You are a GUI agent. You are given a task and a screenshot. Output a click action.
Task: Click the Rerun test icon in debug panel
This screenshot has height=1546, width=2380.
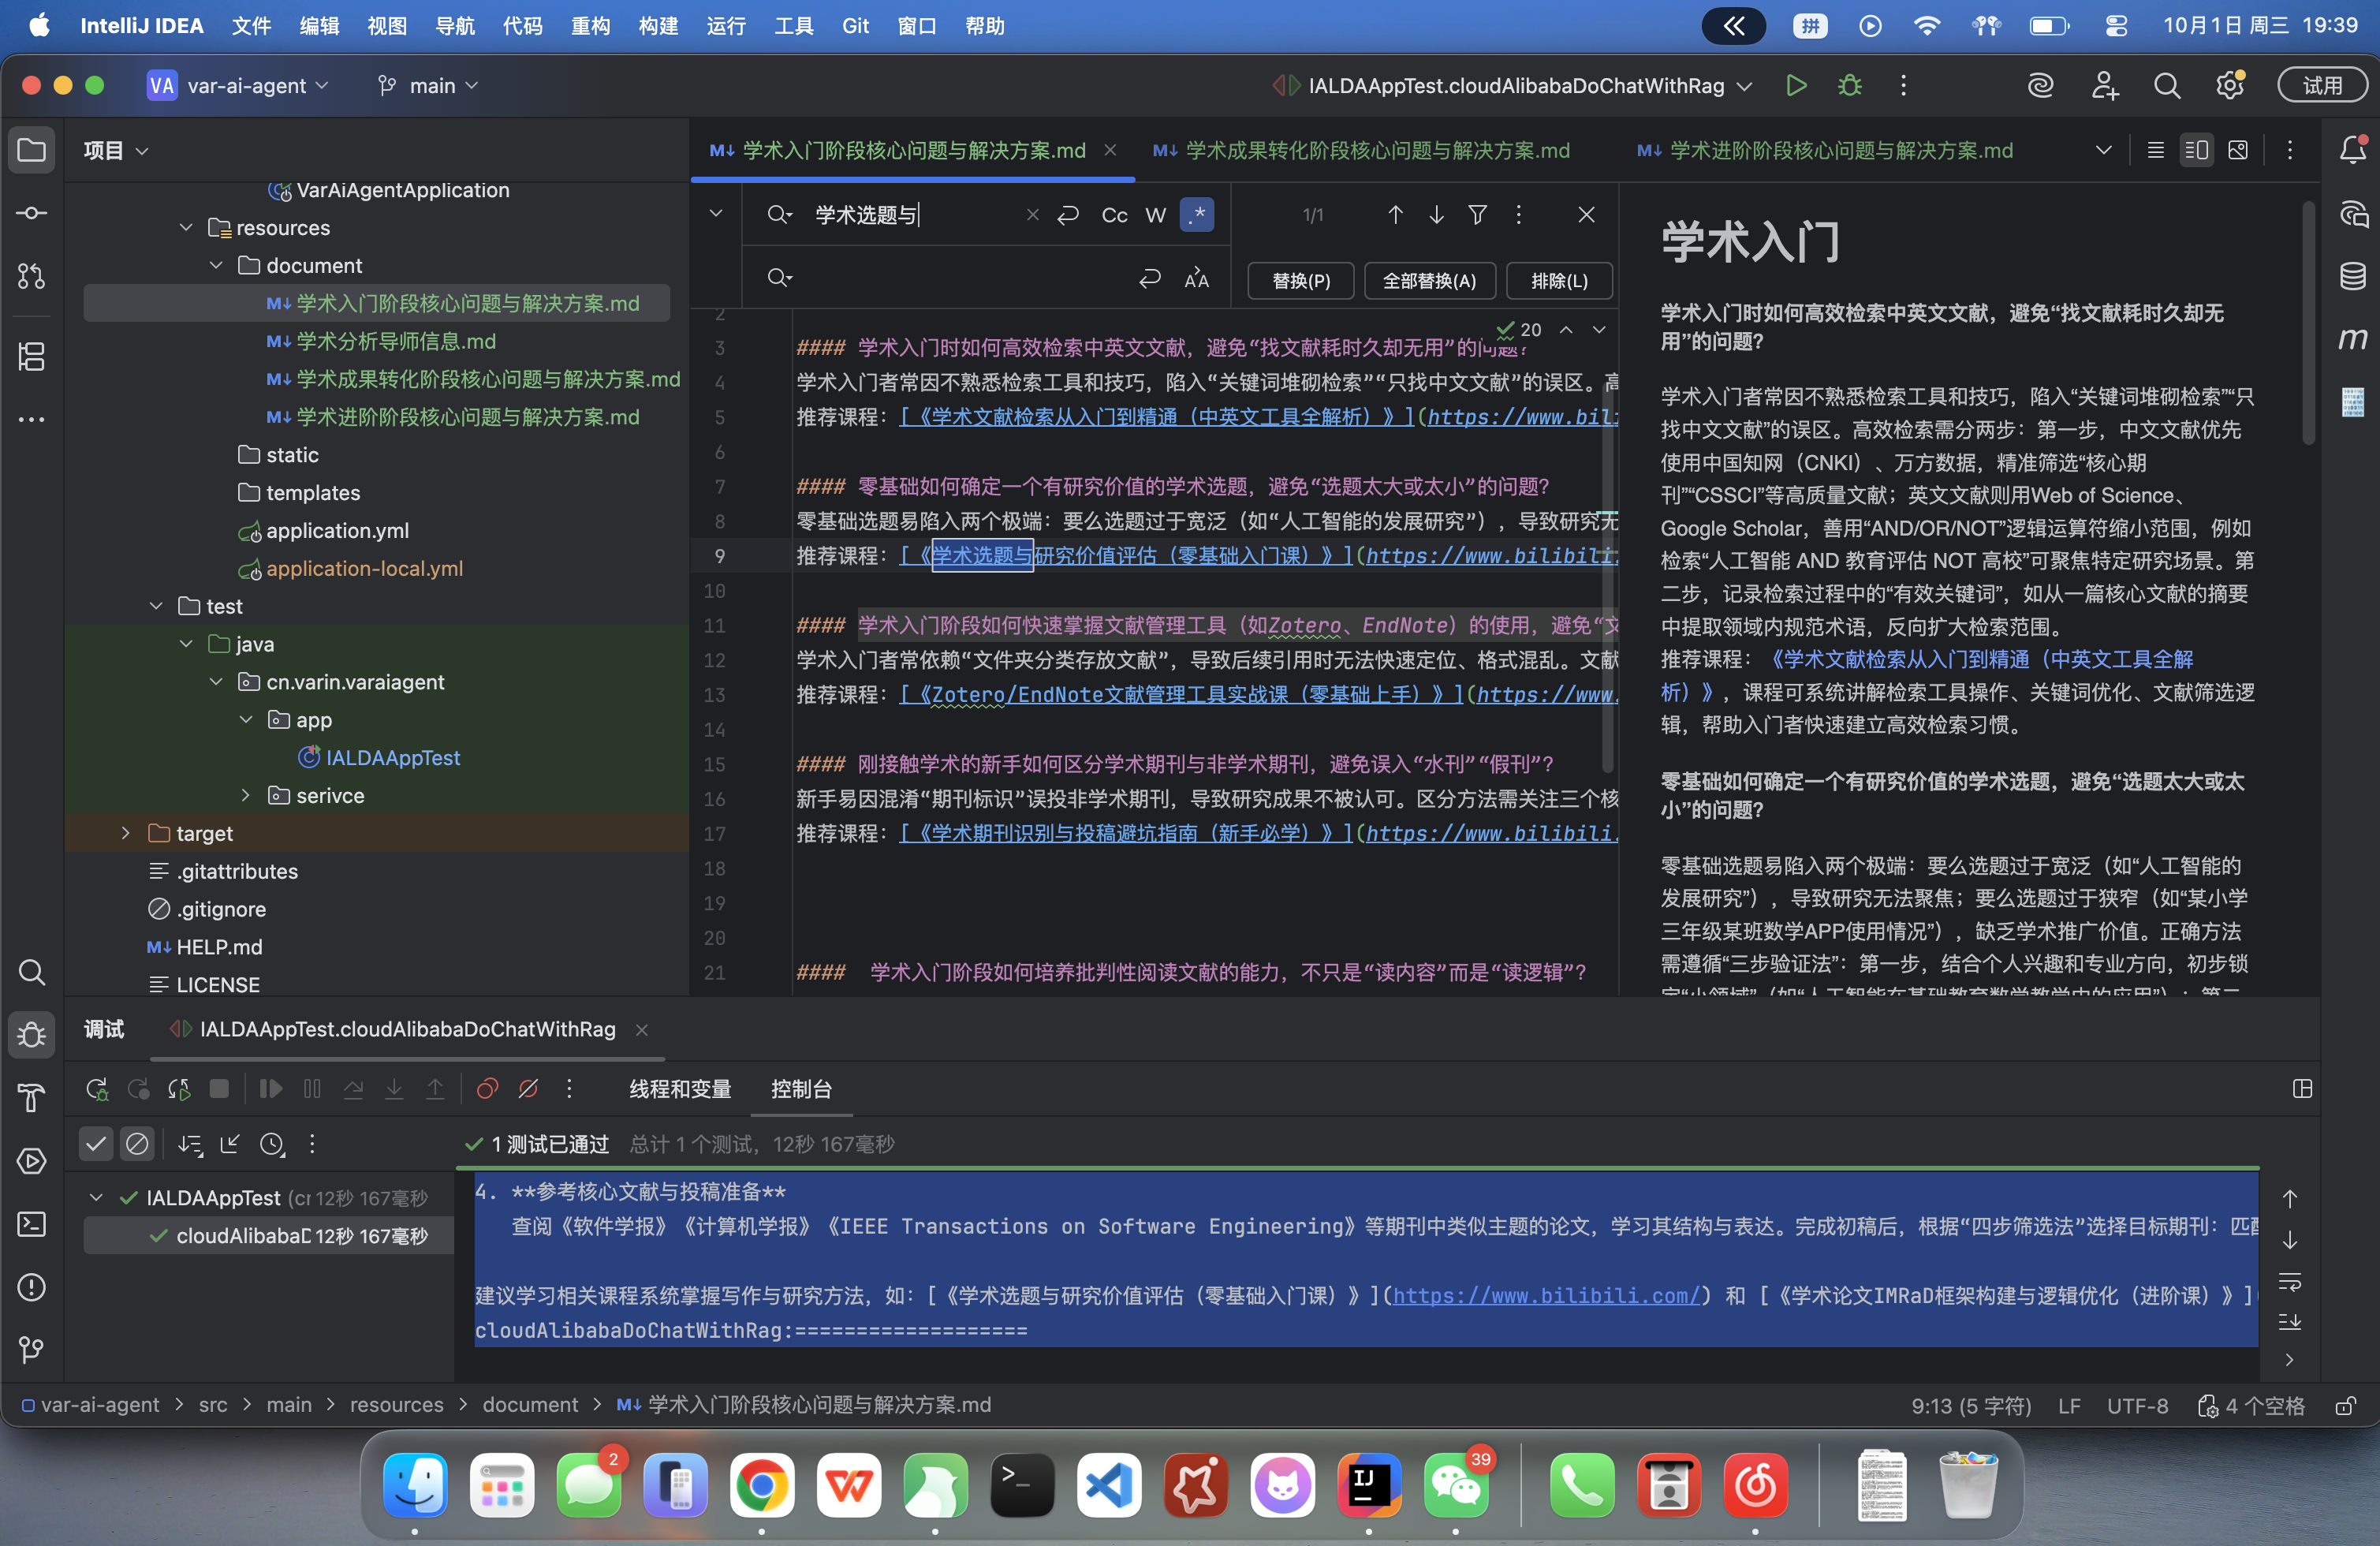[97, 1089]
